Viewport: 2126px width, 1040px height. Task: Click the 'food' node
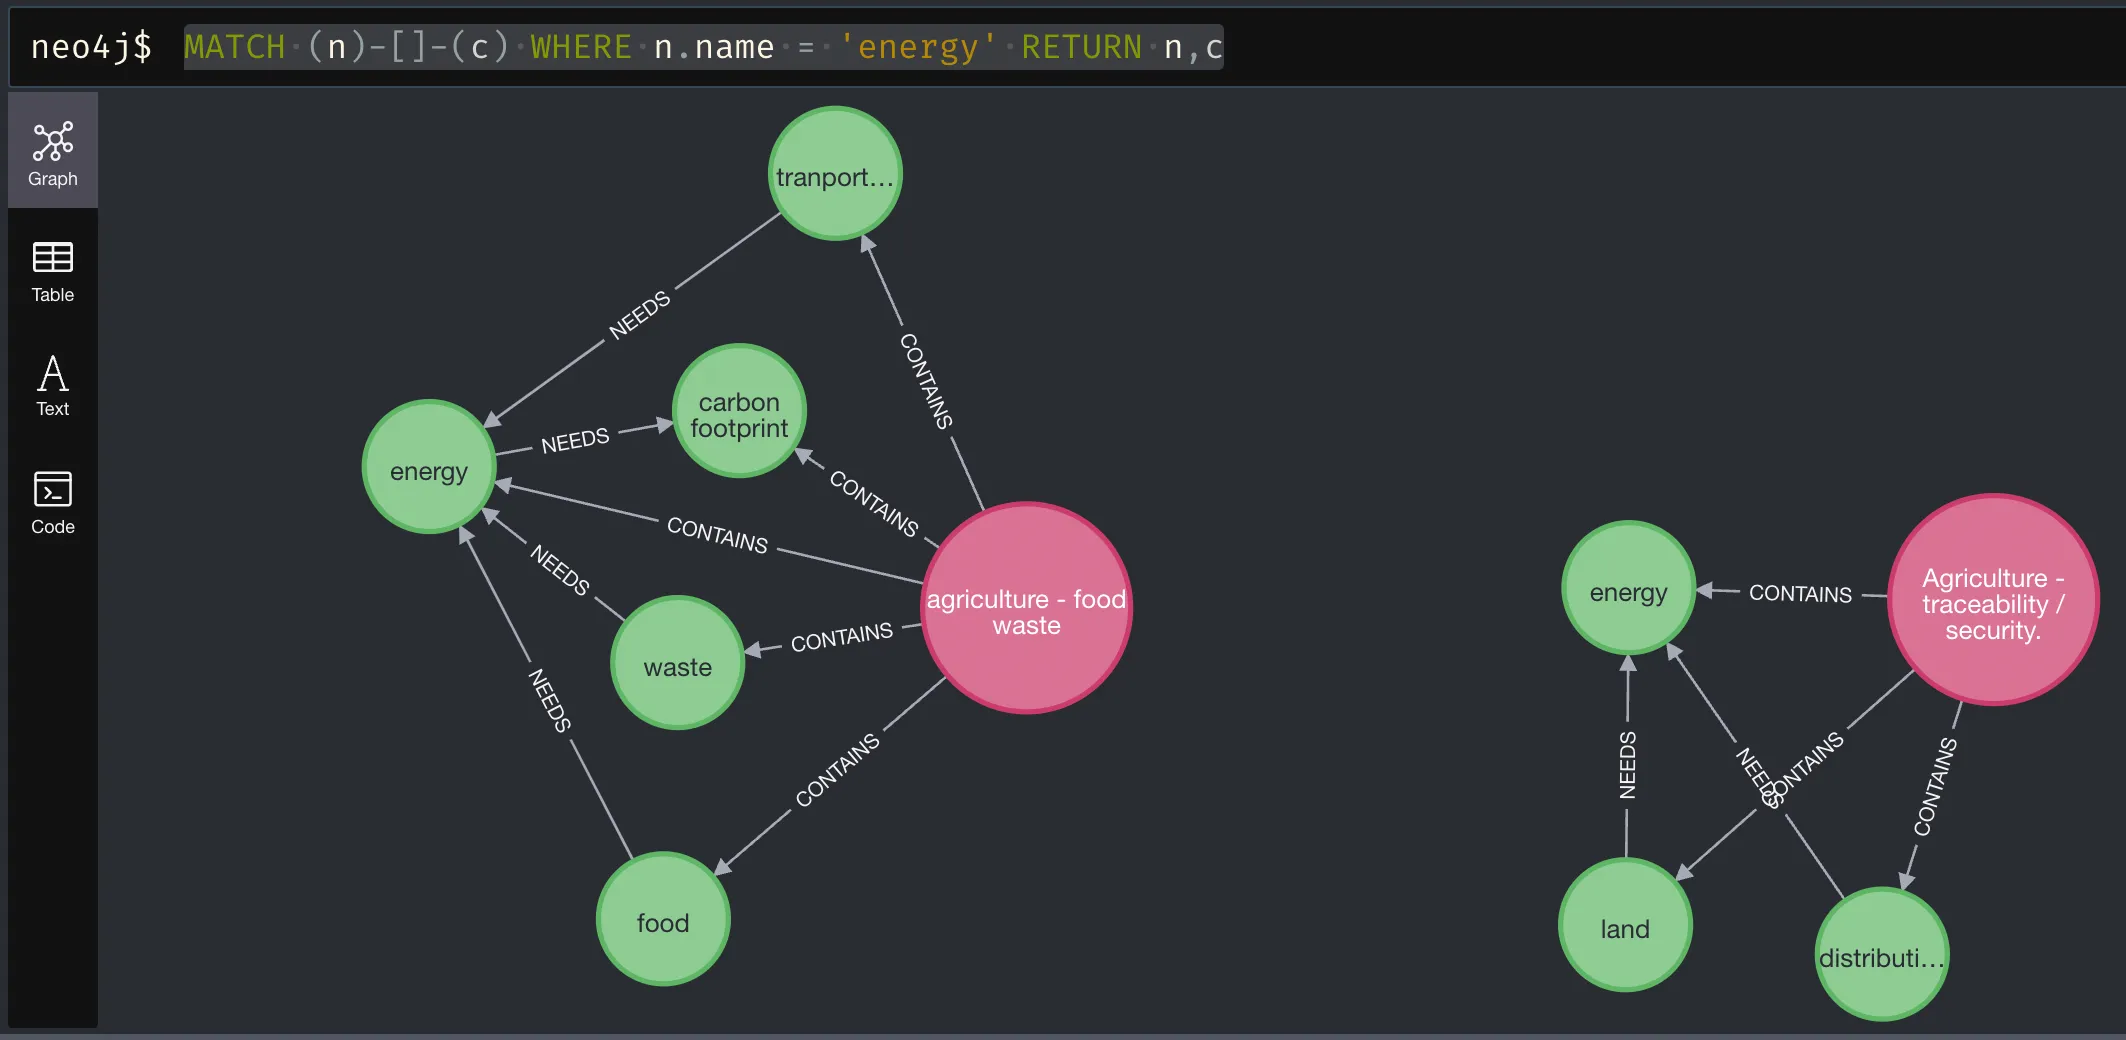coord(662,921)
